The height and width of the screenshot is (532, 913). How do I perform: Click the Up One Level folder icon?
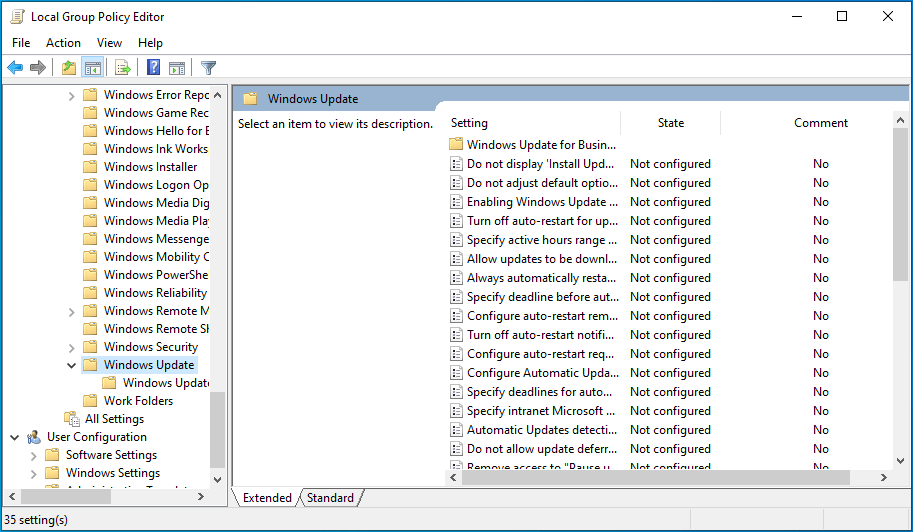[x=68, y=68]
